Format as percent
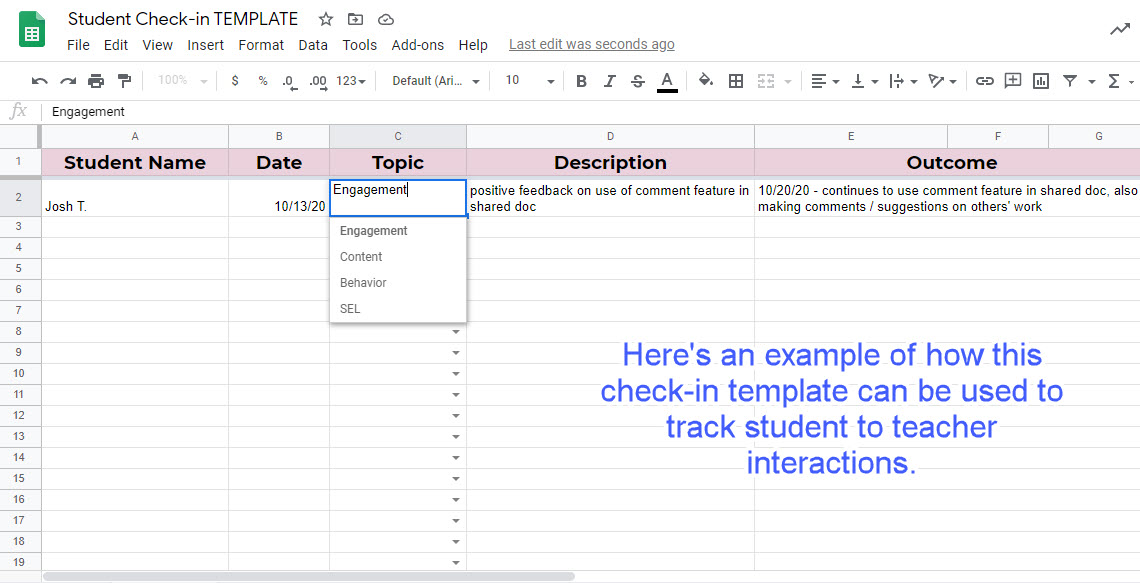Screen dimensions: 1140x583 pos(262,81)
